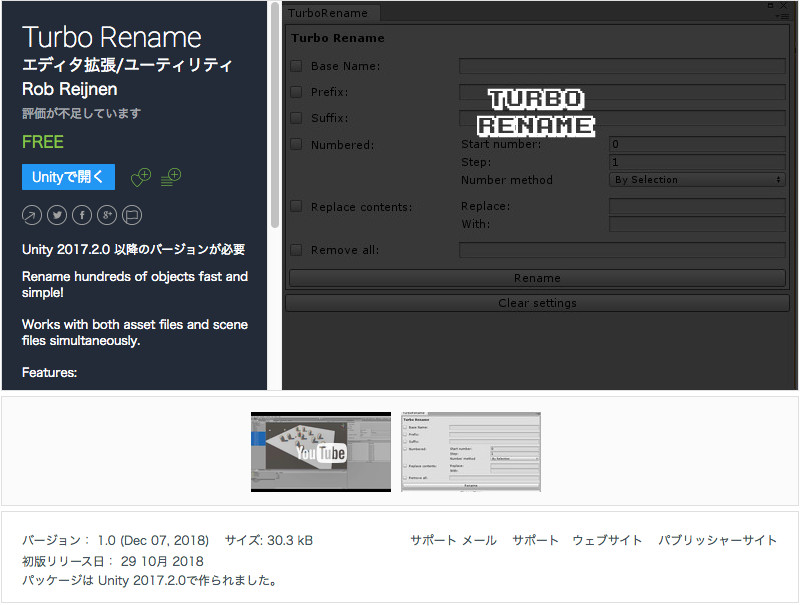Click the Start number field
Screen dimensions: 801x605
point(697,144)
